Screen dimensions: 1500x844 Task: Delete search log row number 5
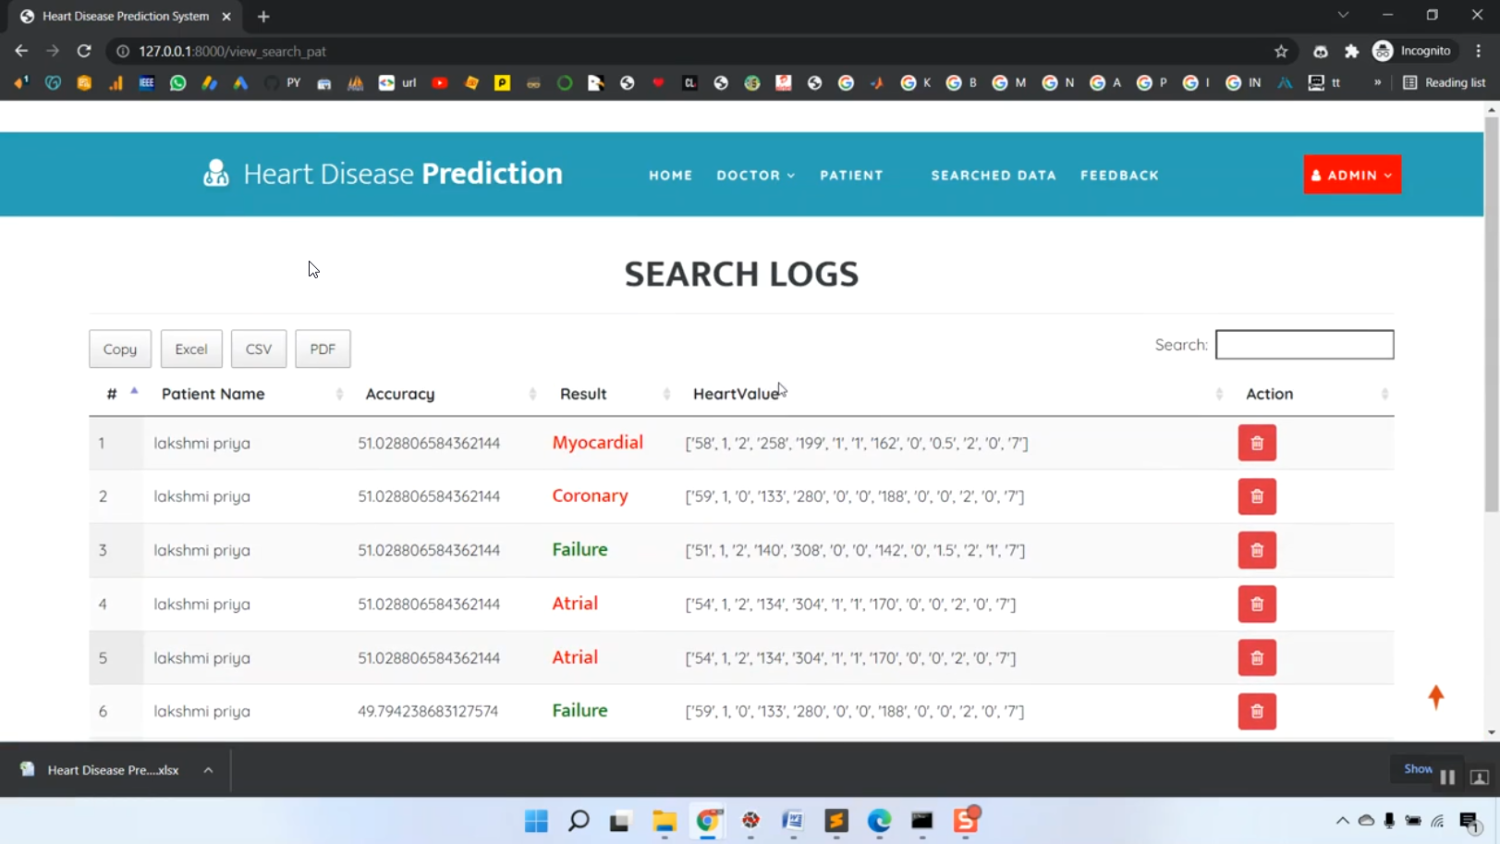1257,658
